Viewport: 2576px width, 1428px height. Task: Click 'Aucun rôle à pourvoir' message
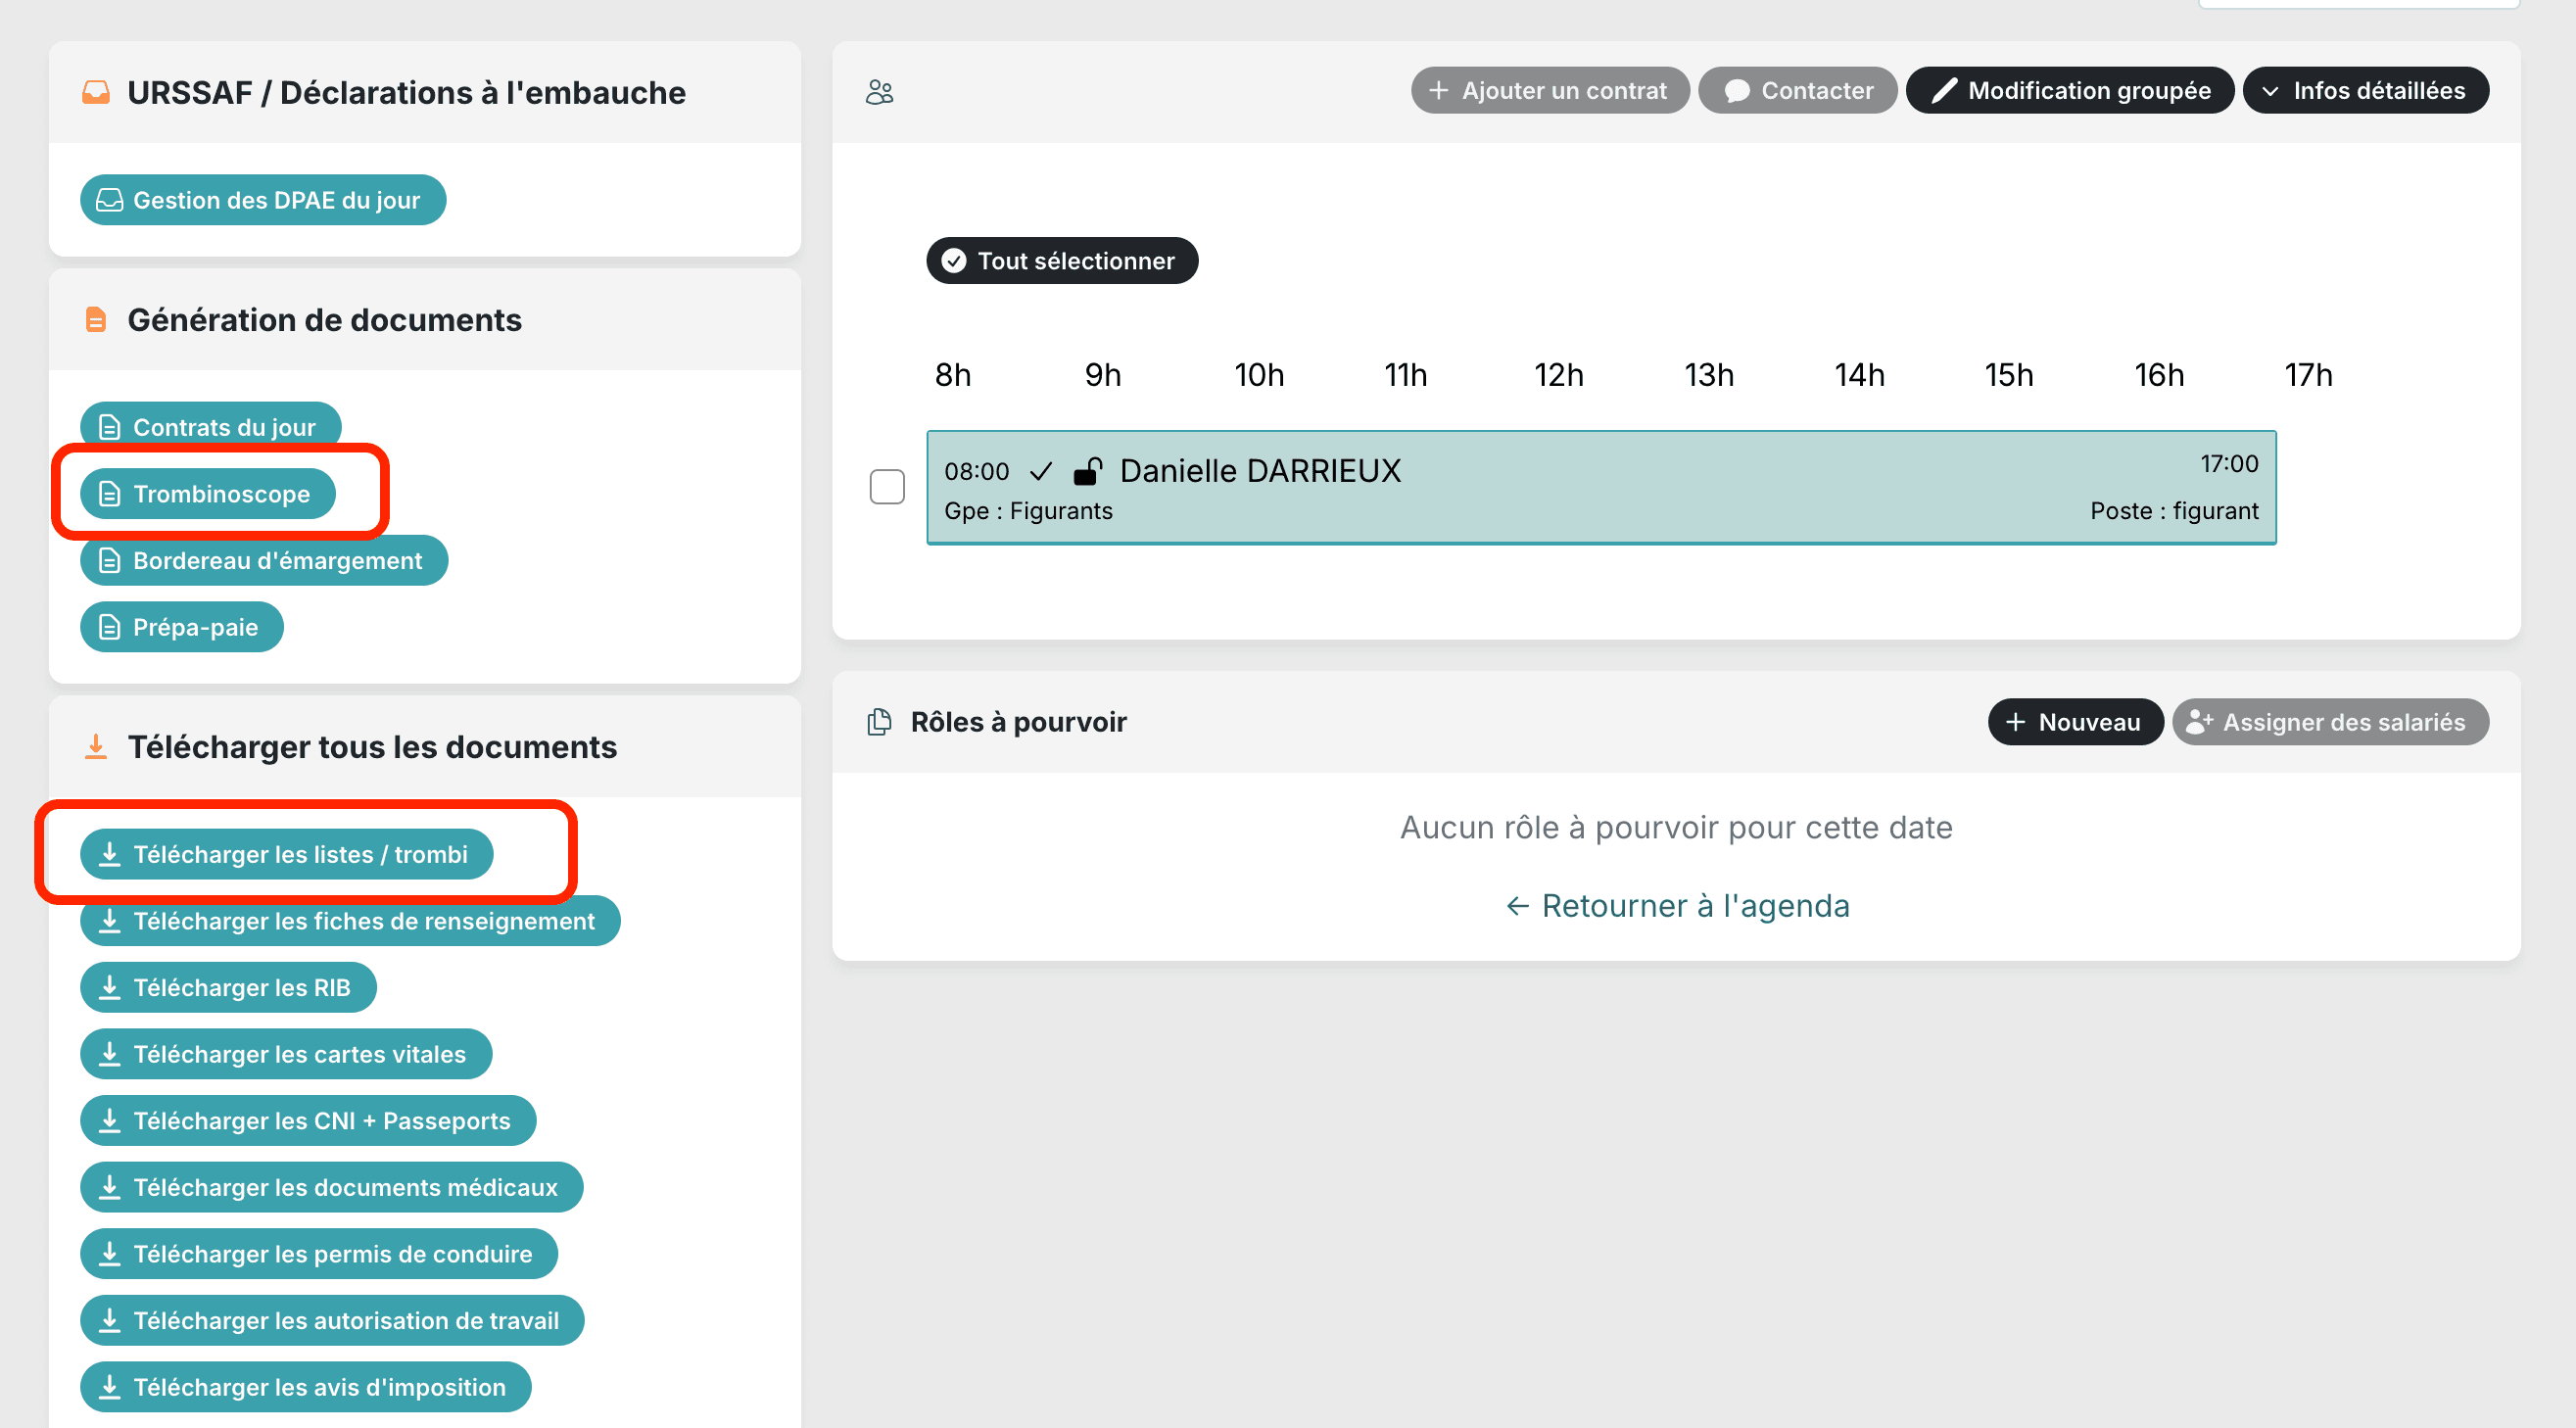click(1676, 828)
